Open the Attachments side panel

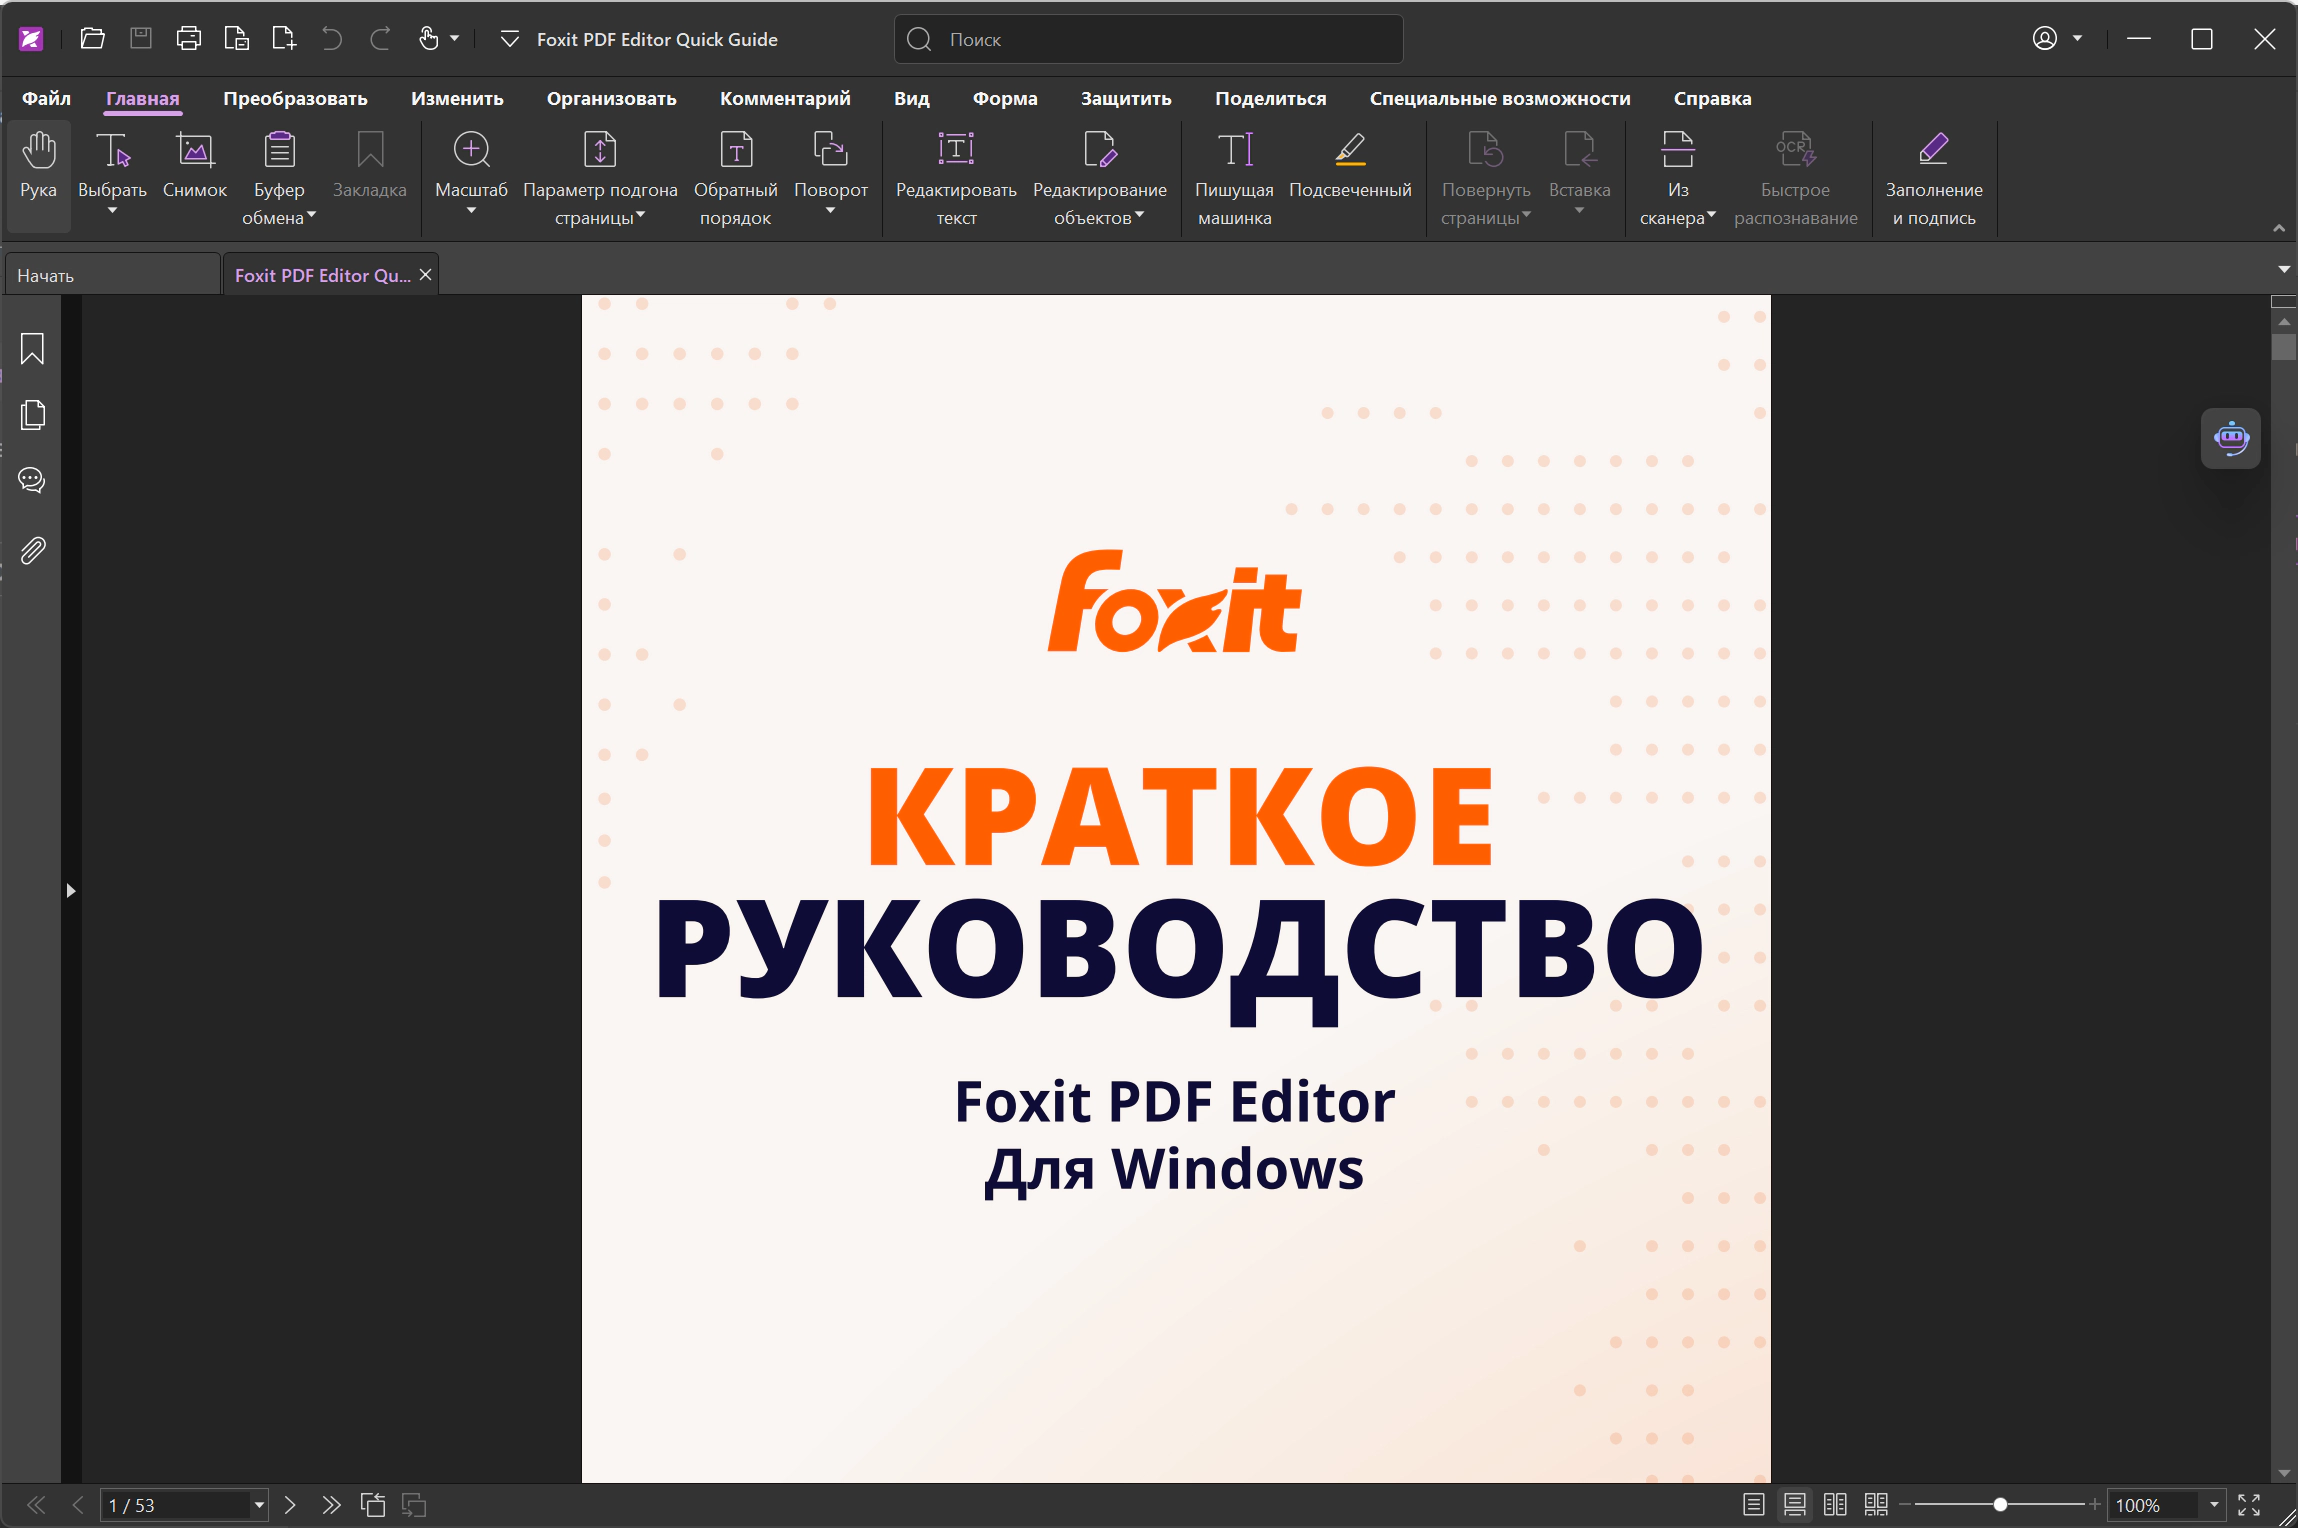tap(32, 550)
